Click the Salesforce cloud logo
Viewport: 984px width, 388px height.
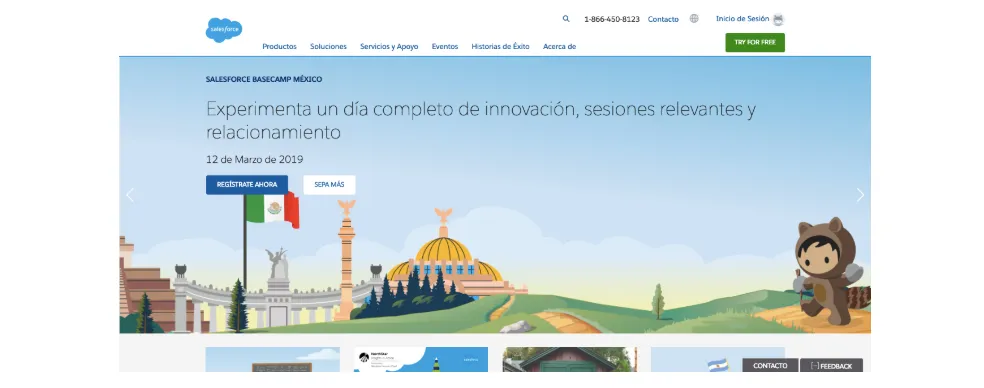click(224, 30)
